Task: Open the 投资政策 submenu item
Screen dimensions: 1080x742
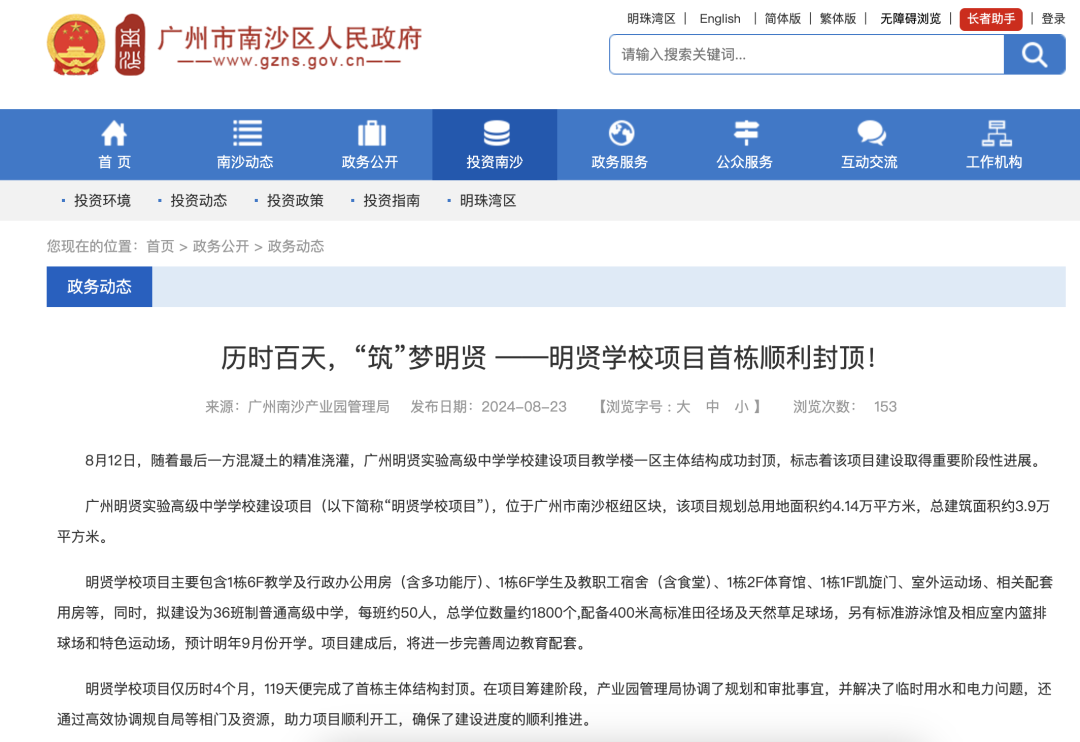Action: click(295, 201)
